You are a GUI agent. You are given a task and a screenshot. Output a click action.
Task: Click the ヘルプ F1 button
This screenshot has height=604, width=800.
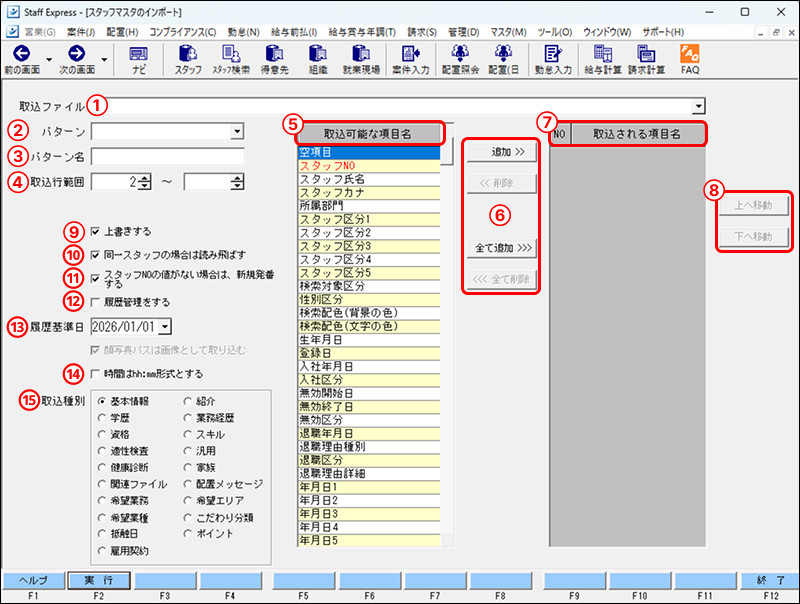pyautogui.click(x=34, y=581)
